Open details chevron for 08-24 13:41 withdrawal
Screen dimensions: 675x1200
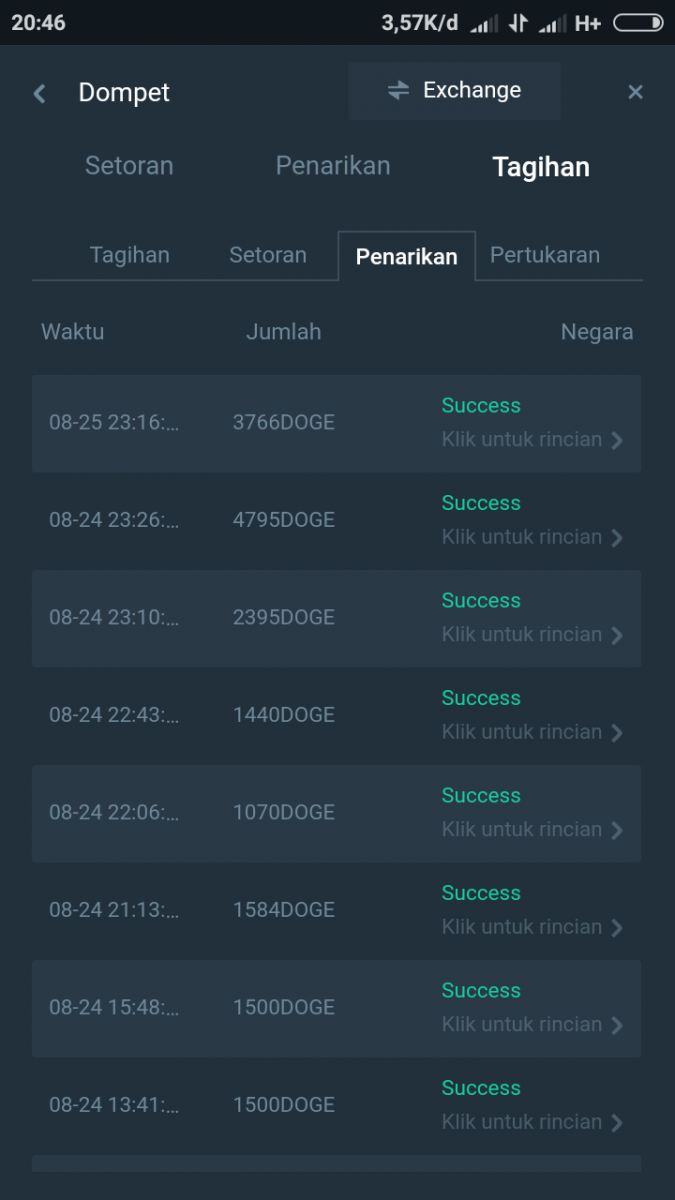tap(617, 1123)
